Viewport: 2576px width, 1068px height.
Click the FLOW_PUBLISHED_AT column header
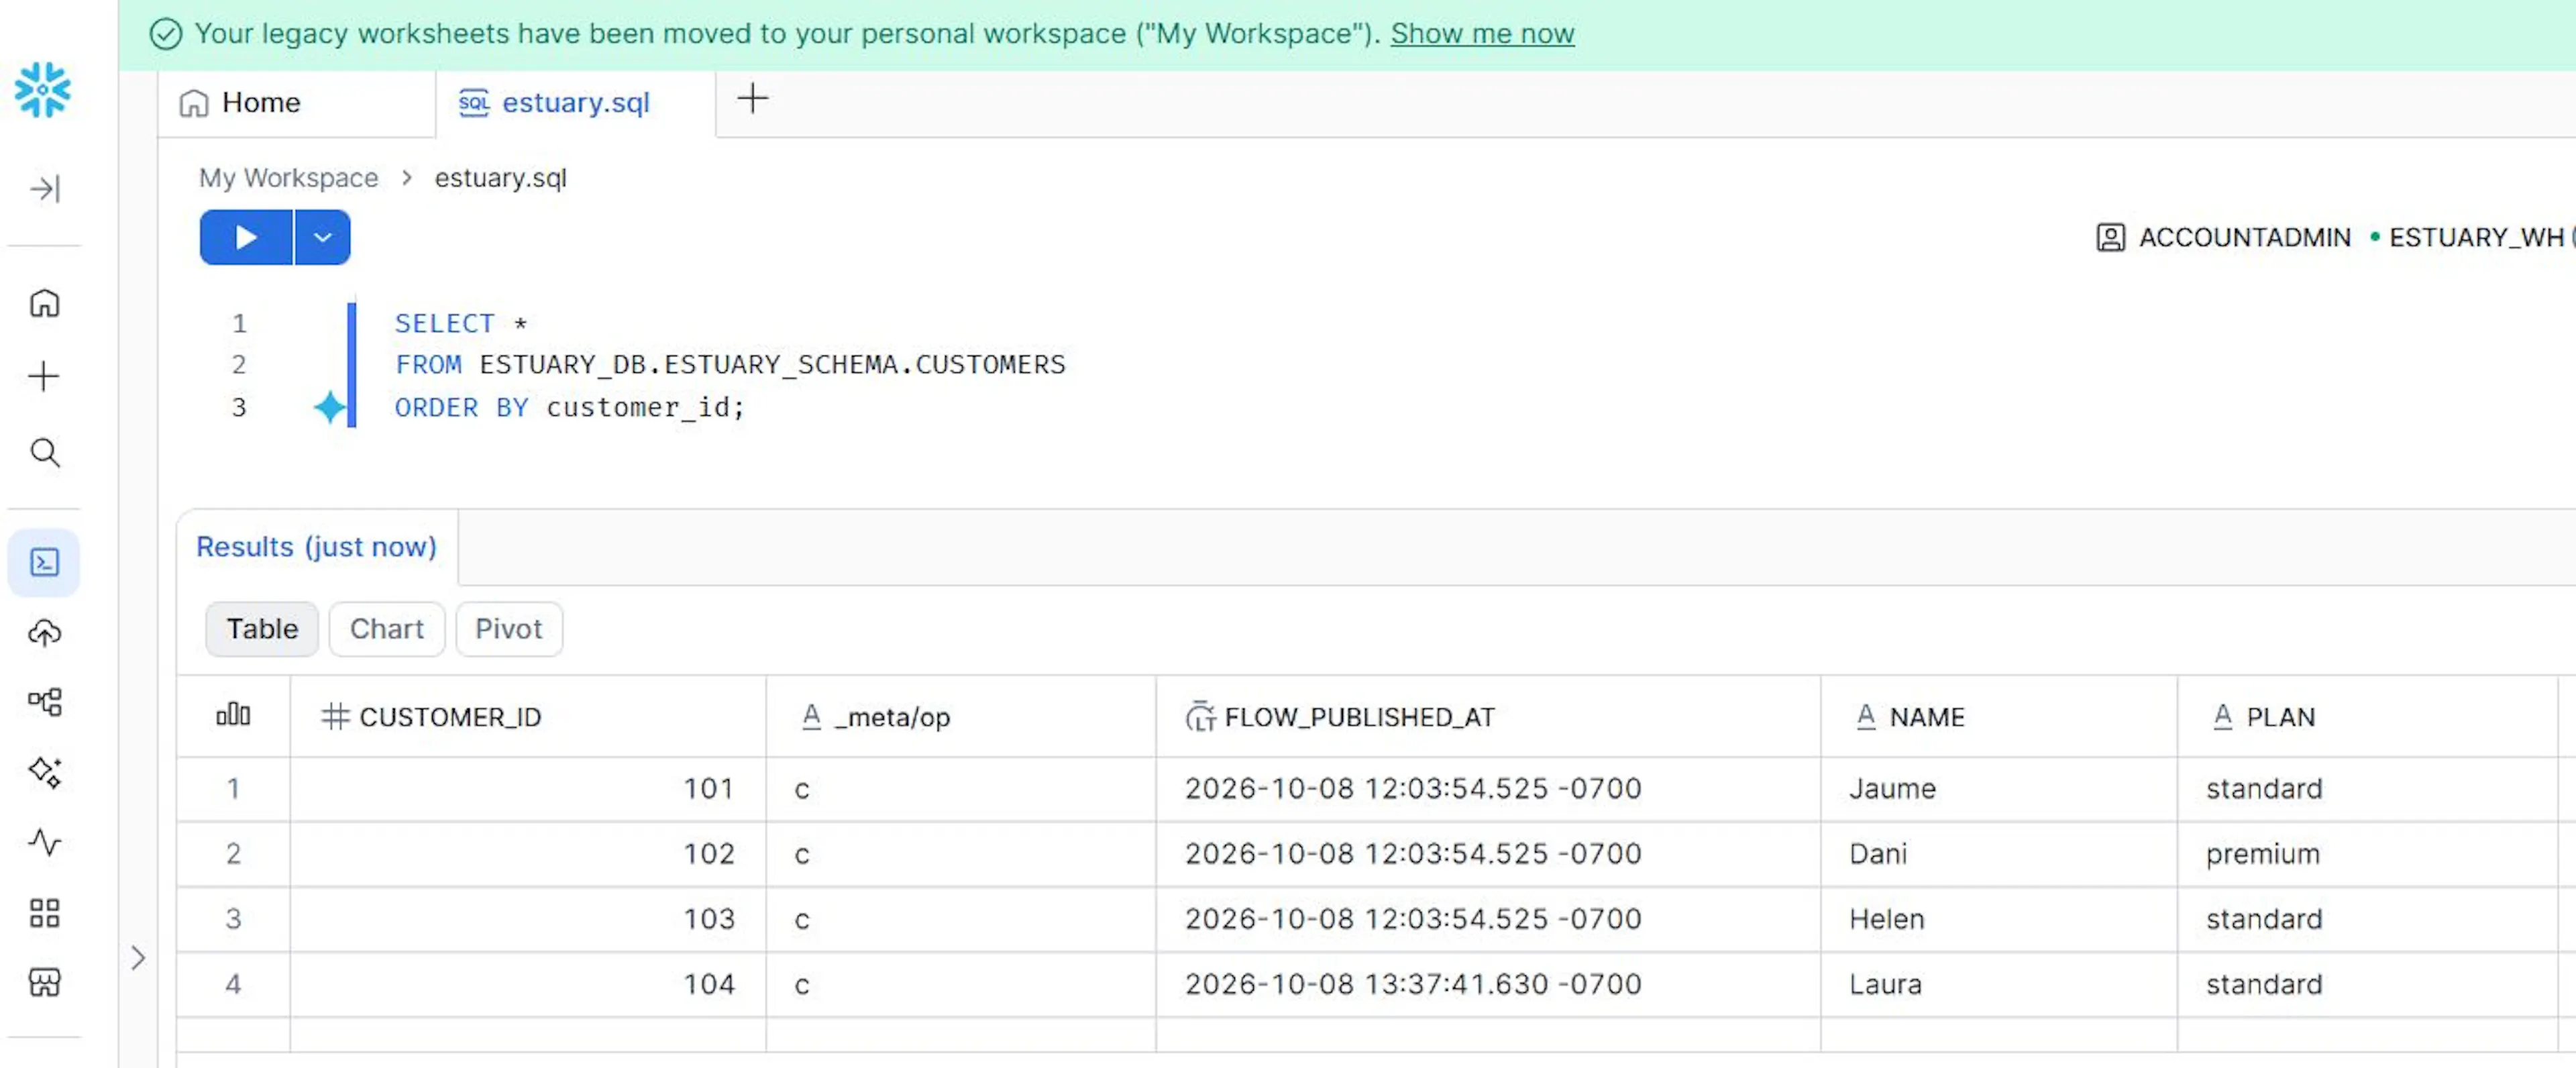(x=1488, y=716)
